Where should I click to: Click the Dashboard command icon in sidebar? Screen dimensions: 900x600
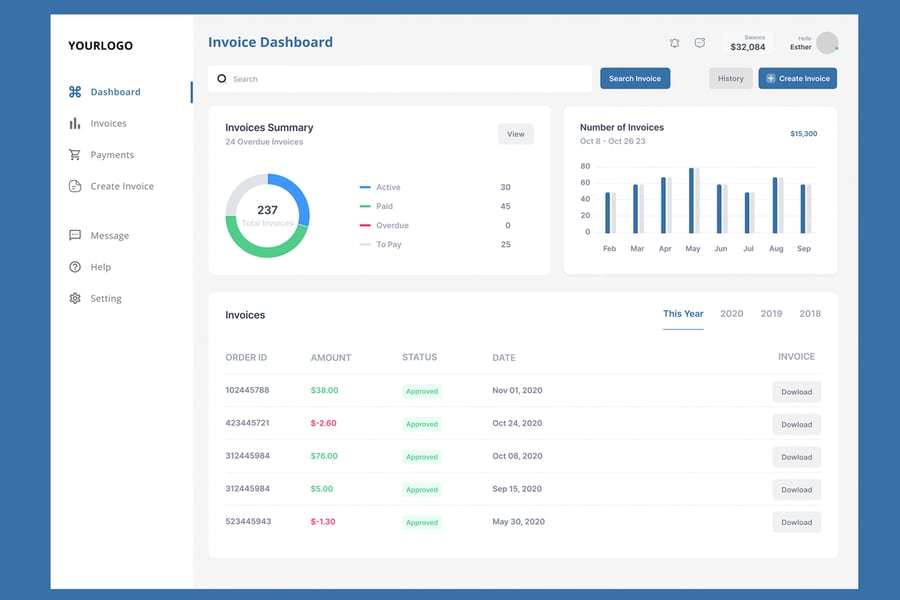[75, 92]
